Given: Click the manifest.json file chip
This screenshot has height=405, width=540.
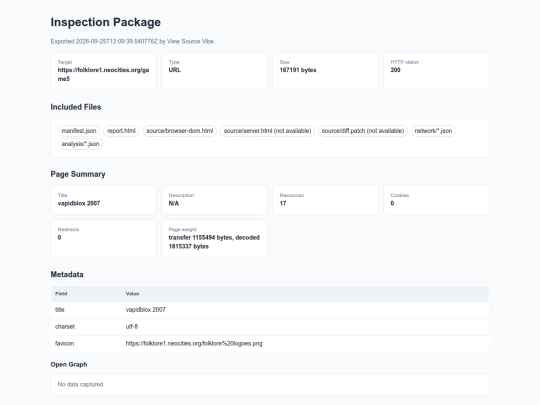Looking at the screenshot, I should pyautogui.click(x=79, y=131).
